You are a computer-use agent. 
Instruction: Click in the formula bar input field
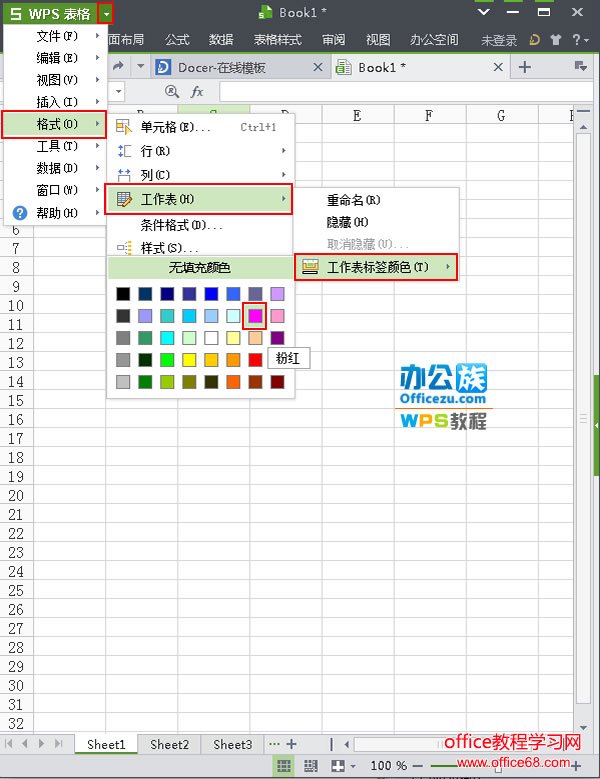click(x=406, y=92)
